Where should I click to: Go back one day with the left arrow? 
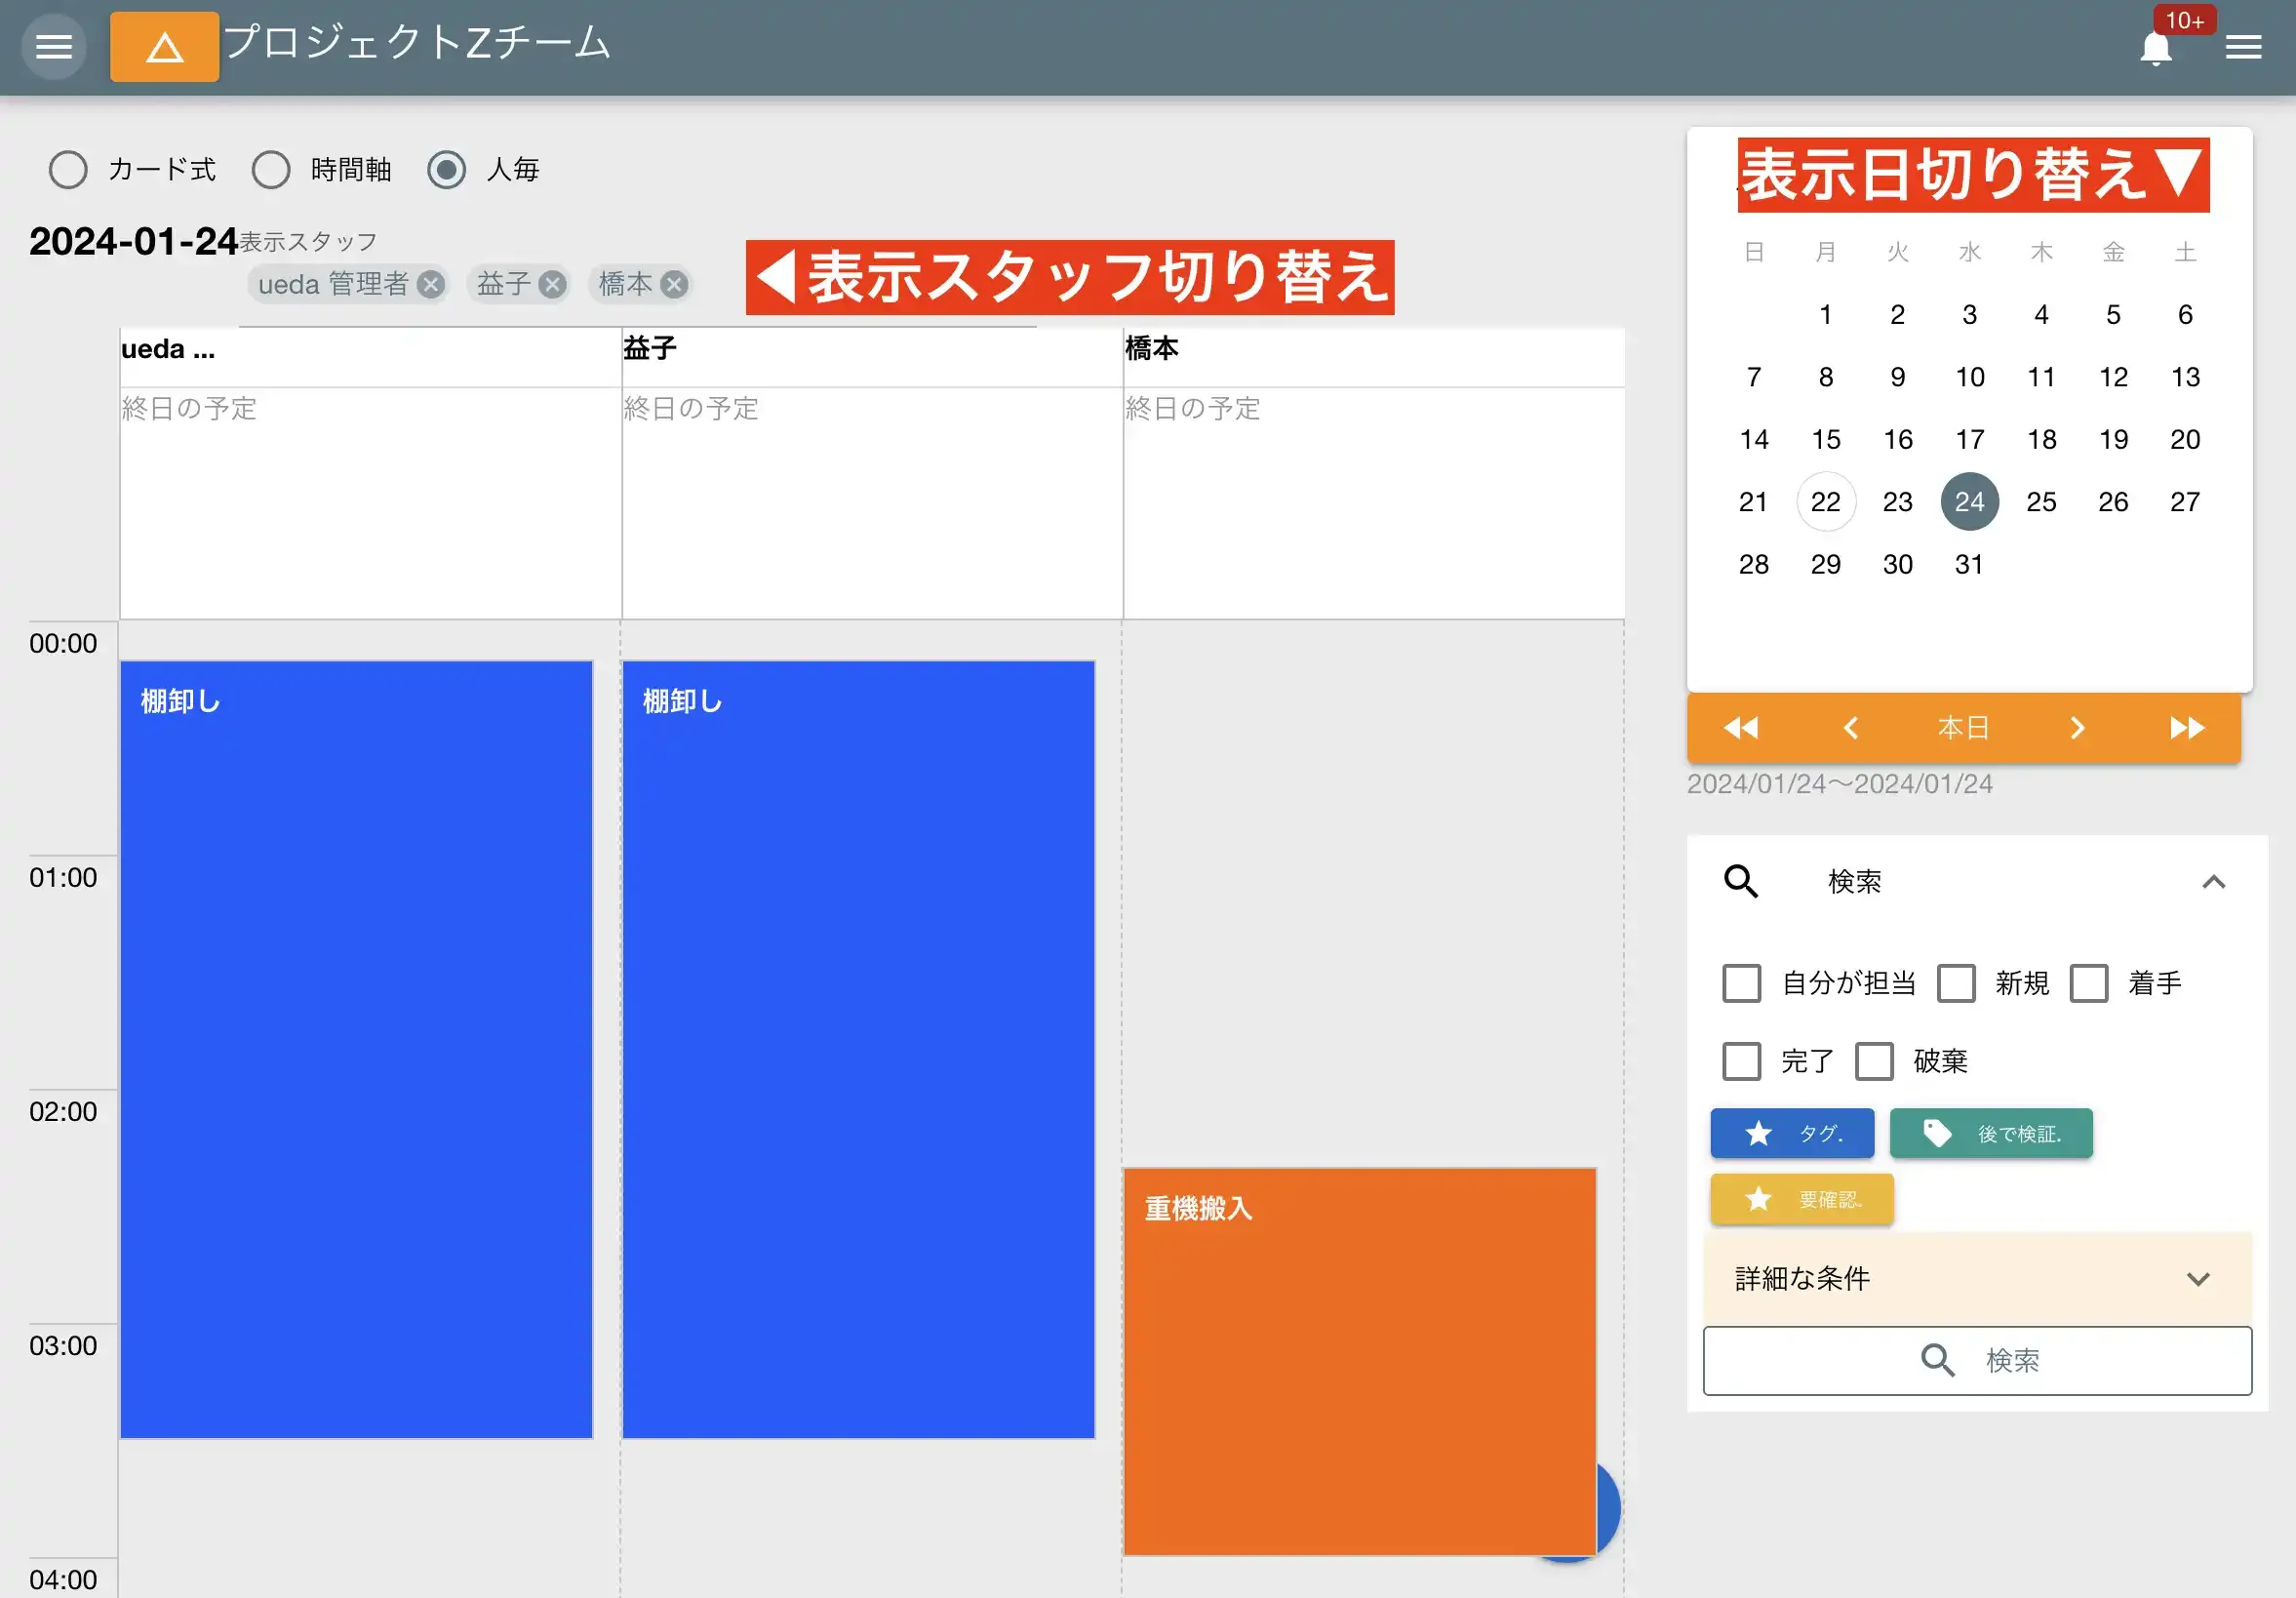click(x=1852, y=728)
